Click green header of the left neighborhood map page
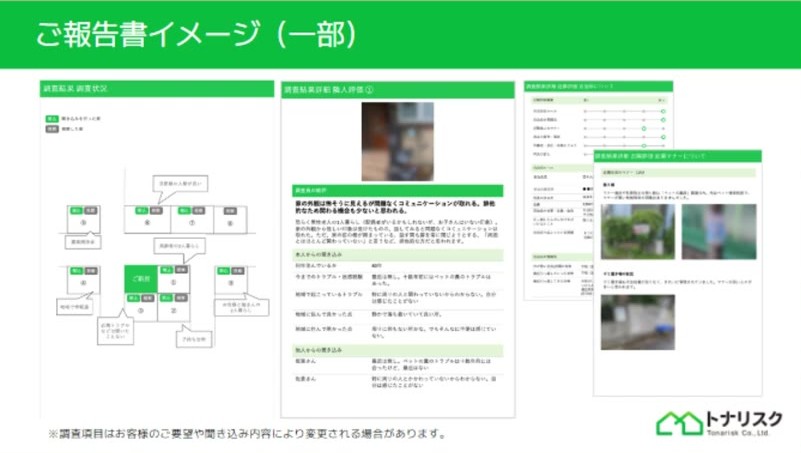The width and height of the screenshot is (801, 453). tap(157, 88)
